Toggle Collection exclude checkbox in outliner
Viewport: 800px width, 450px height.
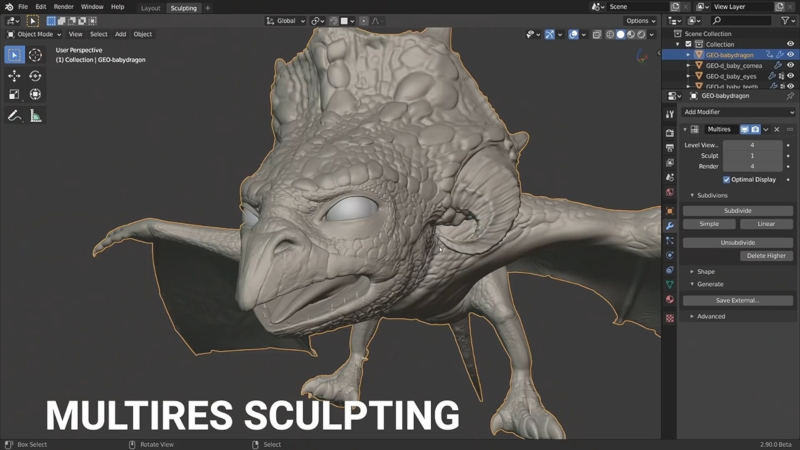[688, 44]
